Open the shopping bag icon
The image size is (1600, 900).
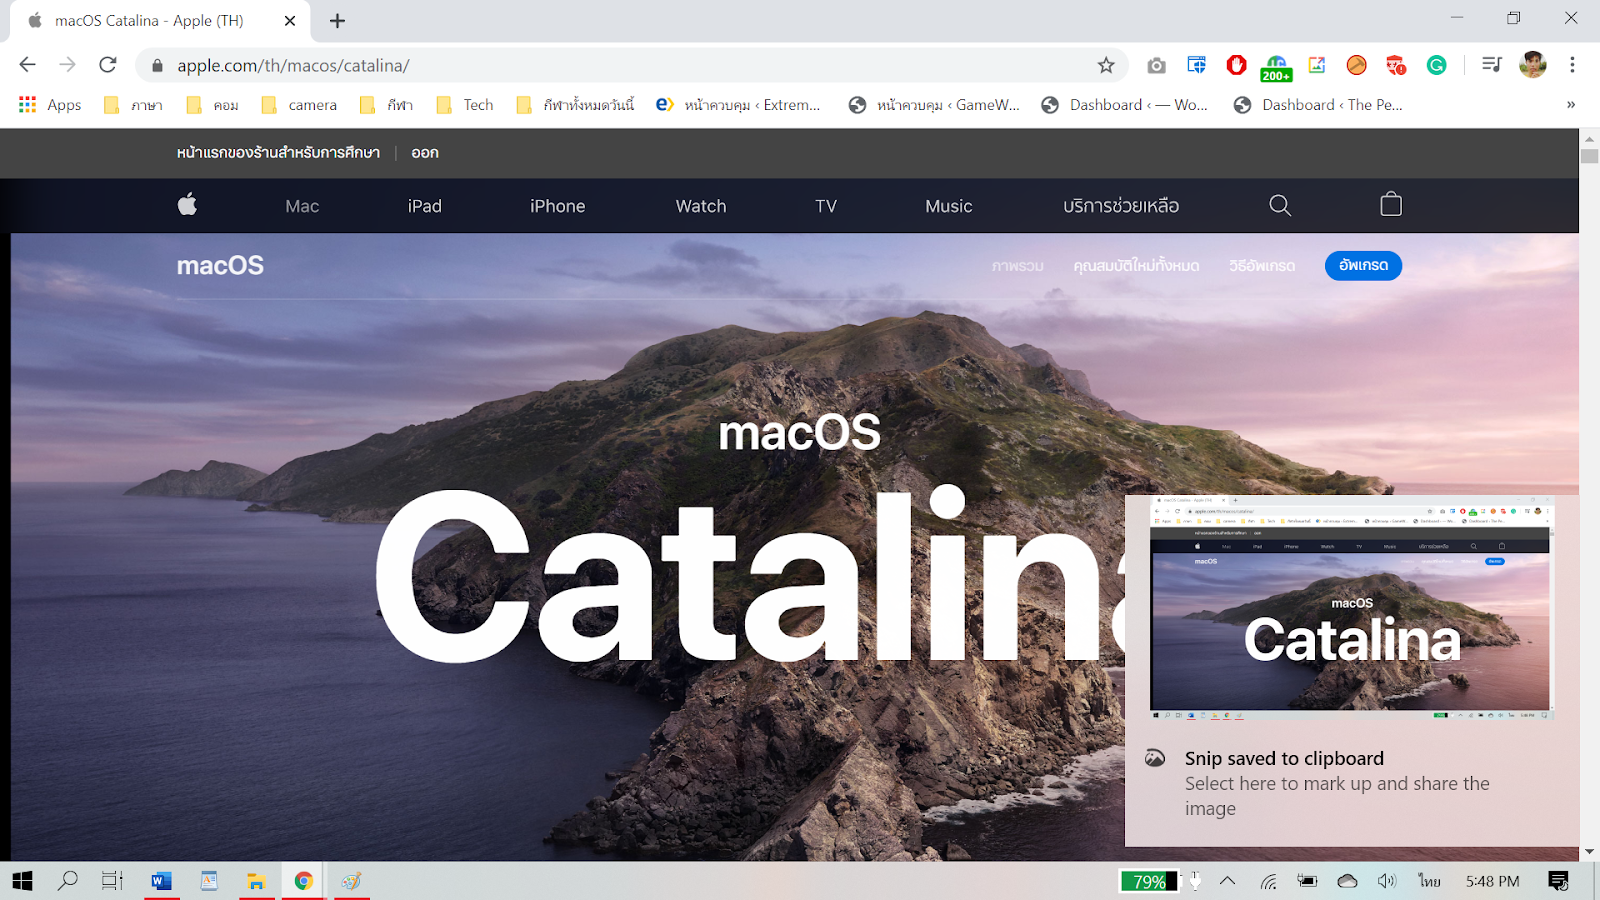[1391, 204]
